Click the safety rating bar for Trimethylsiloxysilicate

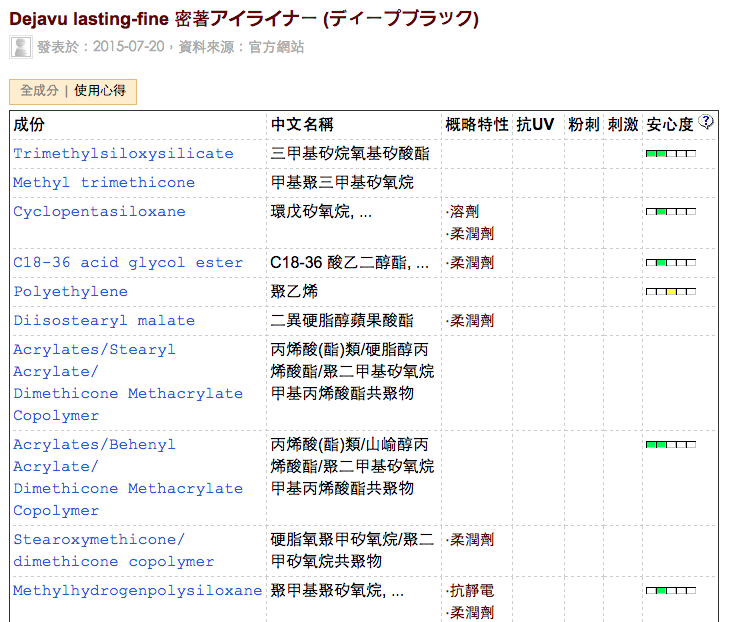point(670,154)
